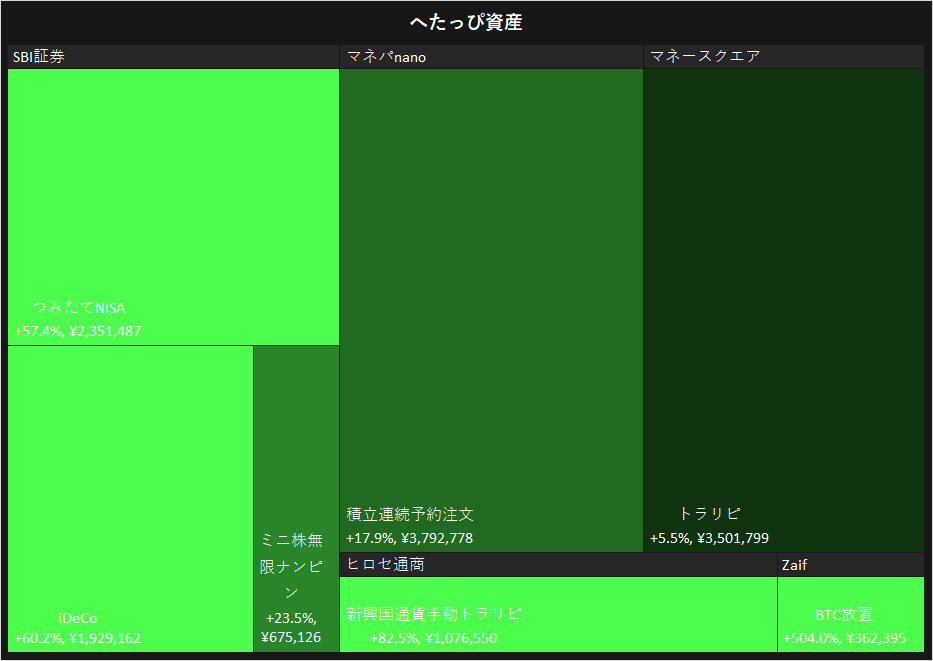Select the マネパnano group header

[491, 57]
